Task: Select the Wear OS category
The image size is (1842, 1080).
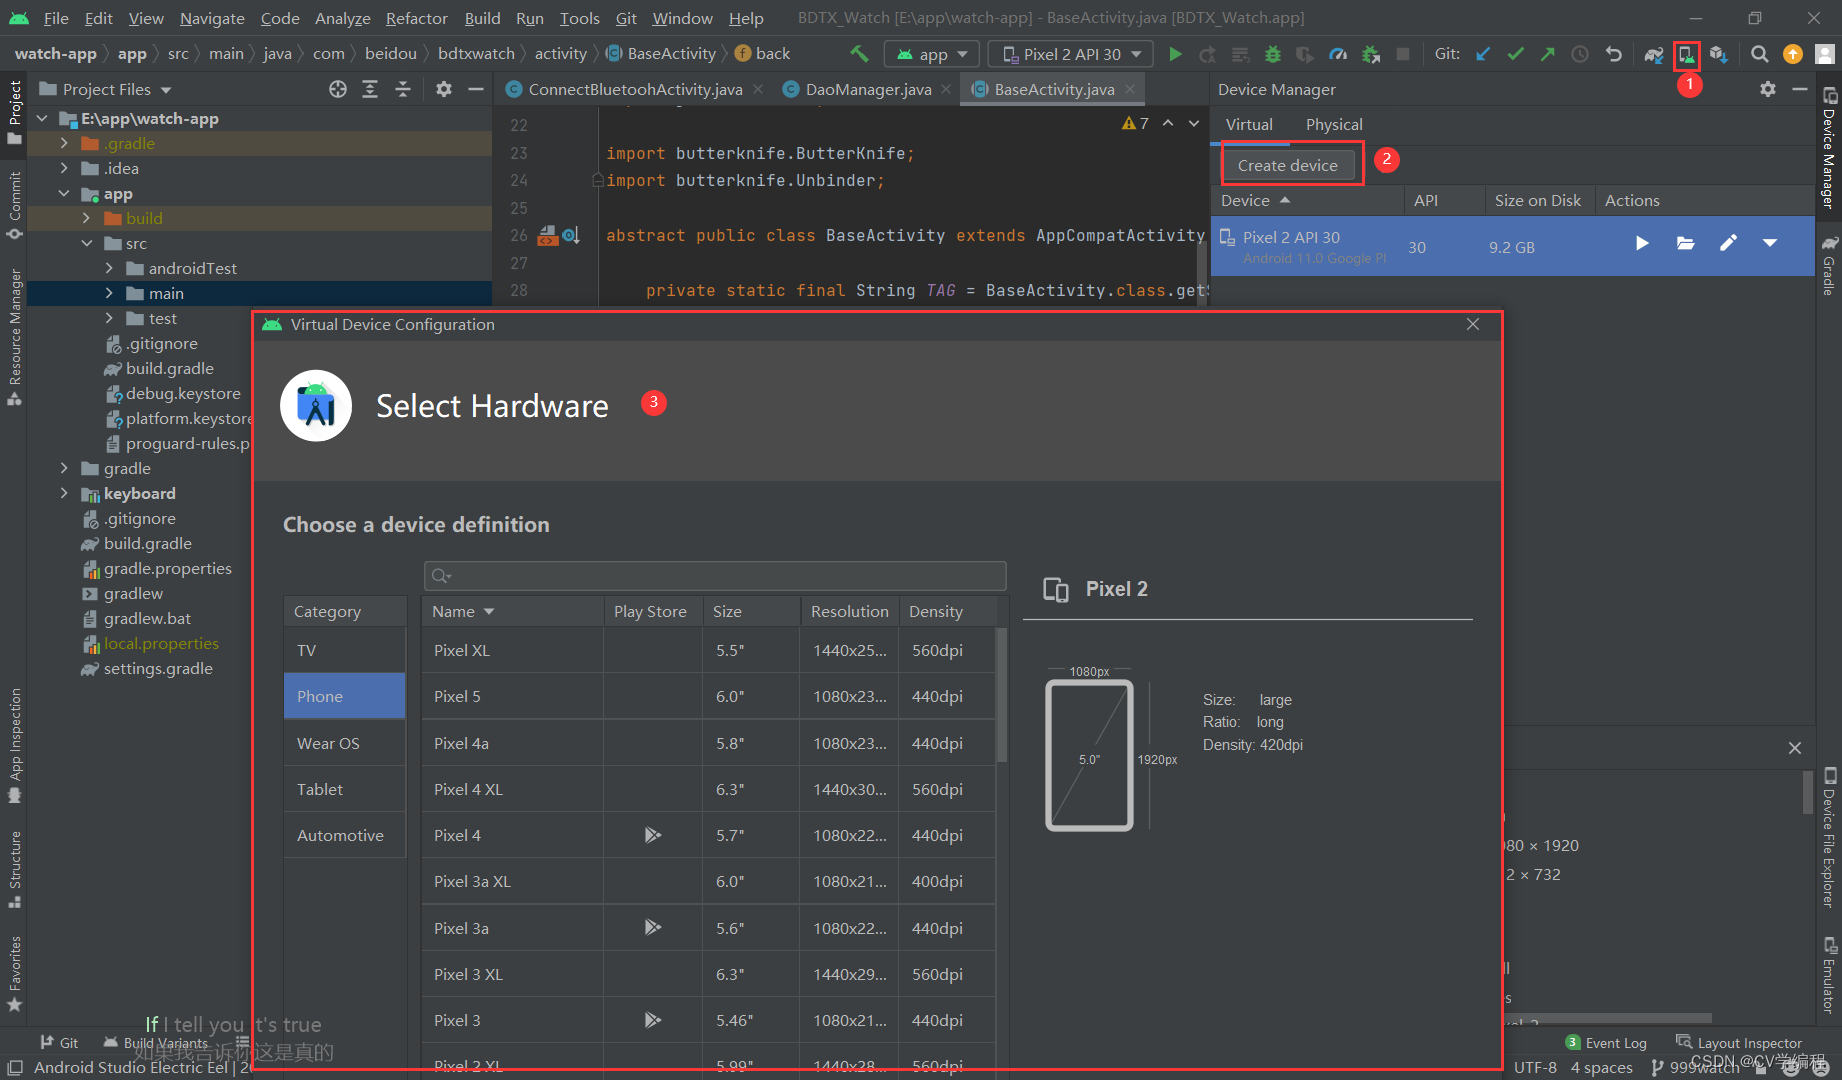Action: (x=344, y=743)
